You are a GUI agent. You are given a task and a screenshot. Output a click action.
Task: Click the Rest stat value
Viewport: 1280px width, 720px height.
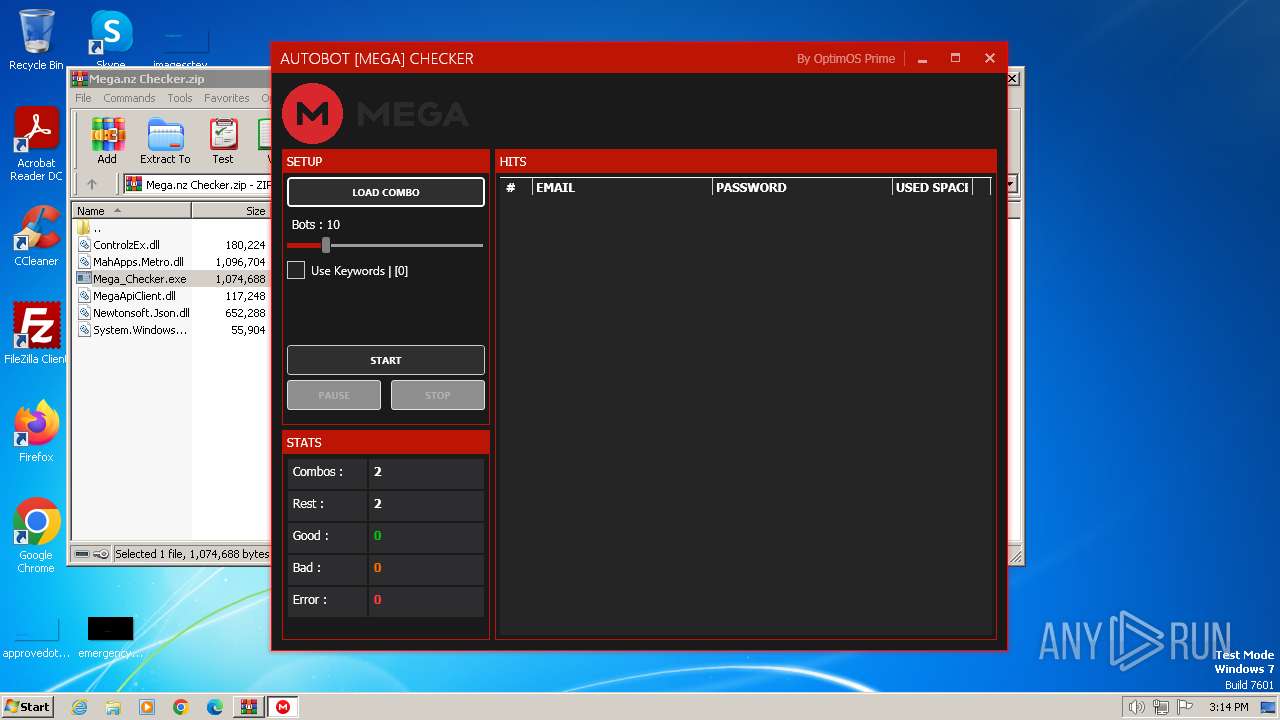tap(378, 504)
